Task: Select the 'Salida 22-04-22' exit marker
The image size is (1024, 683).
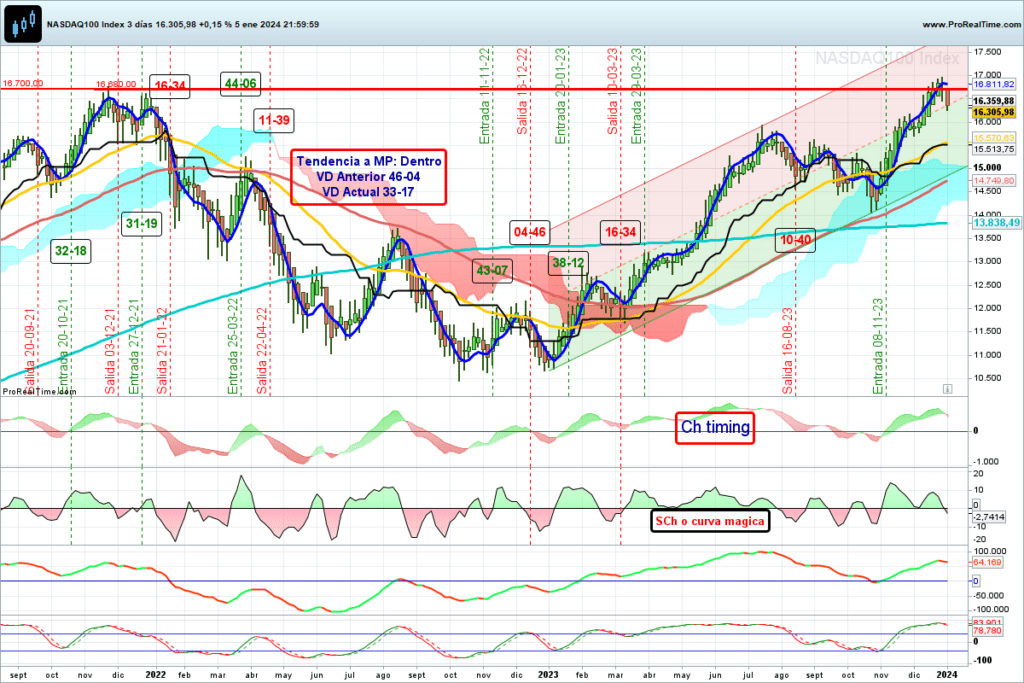Action: (x=262, y=351)
